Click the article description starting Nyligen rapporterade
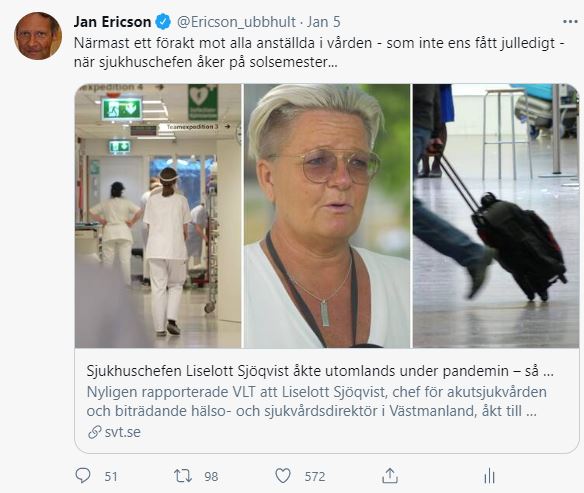Screen dimensions: 584x493 317,401
